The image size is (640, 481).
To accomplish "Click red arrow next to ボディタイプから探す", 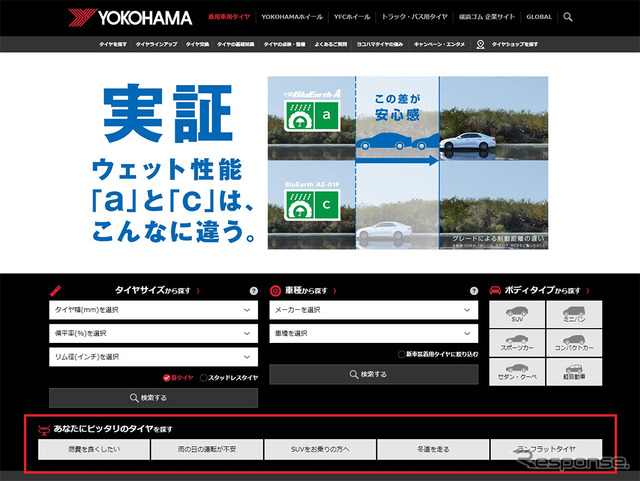I will coord(588,291).
